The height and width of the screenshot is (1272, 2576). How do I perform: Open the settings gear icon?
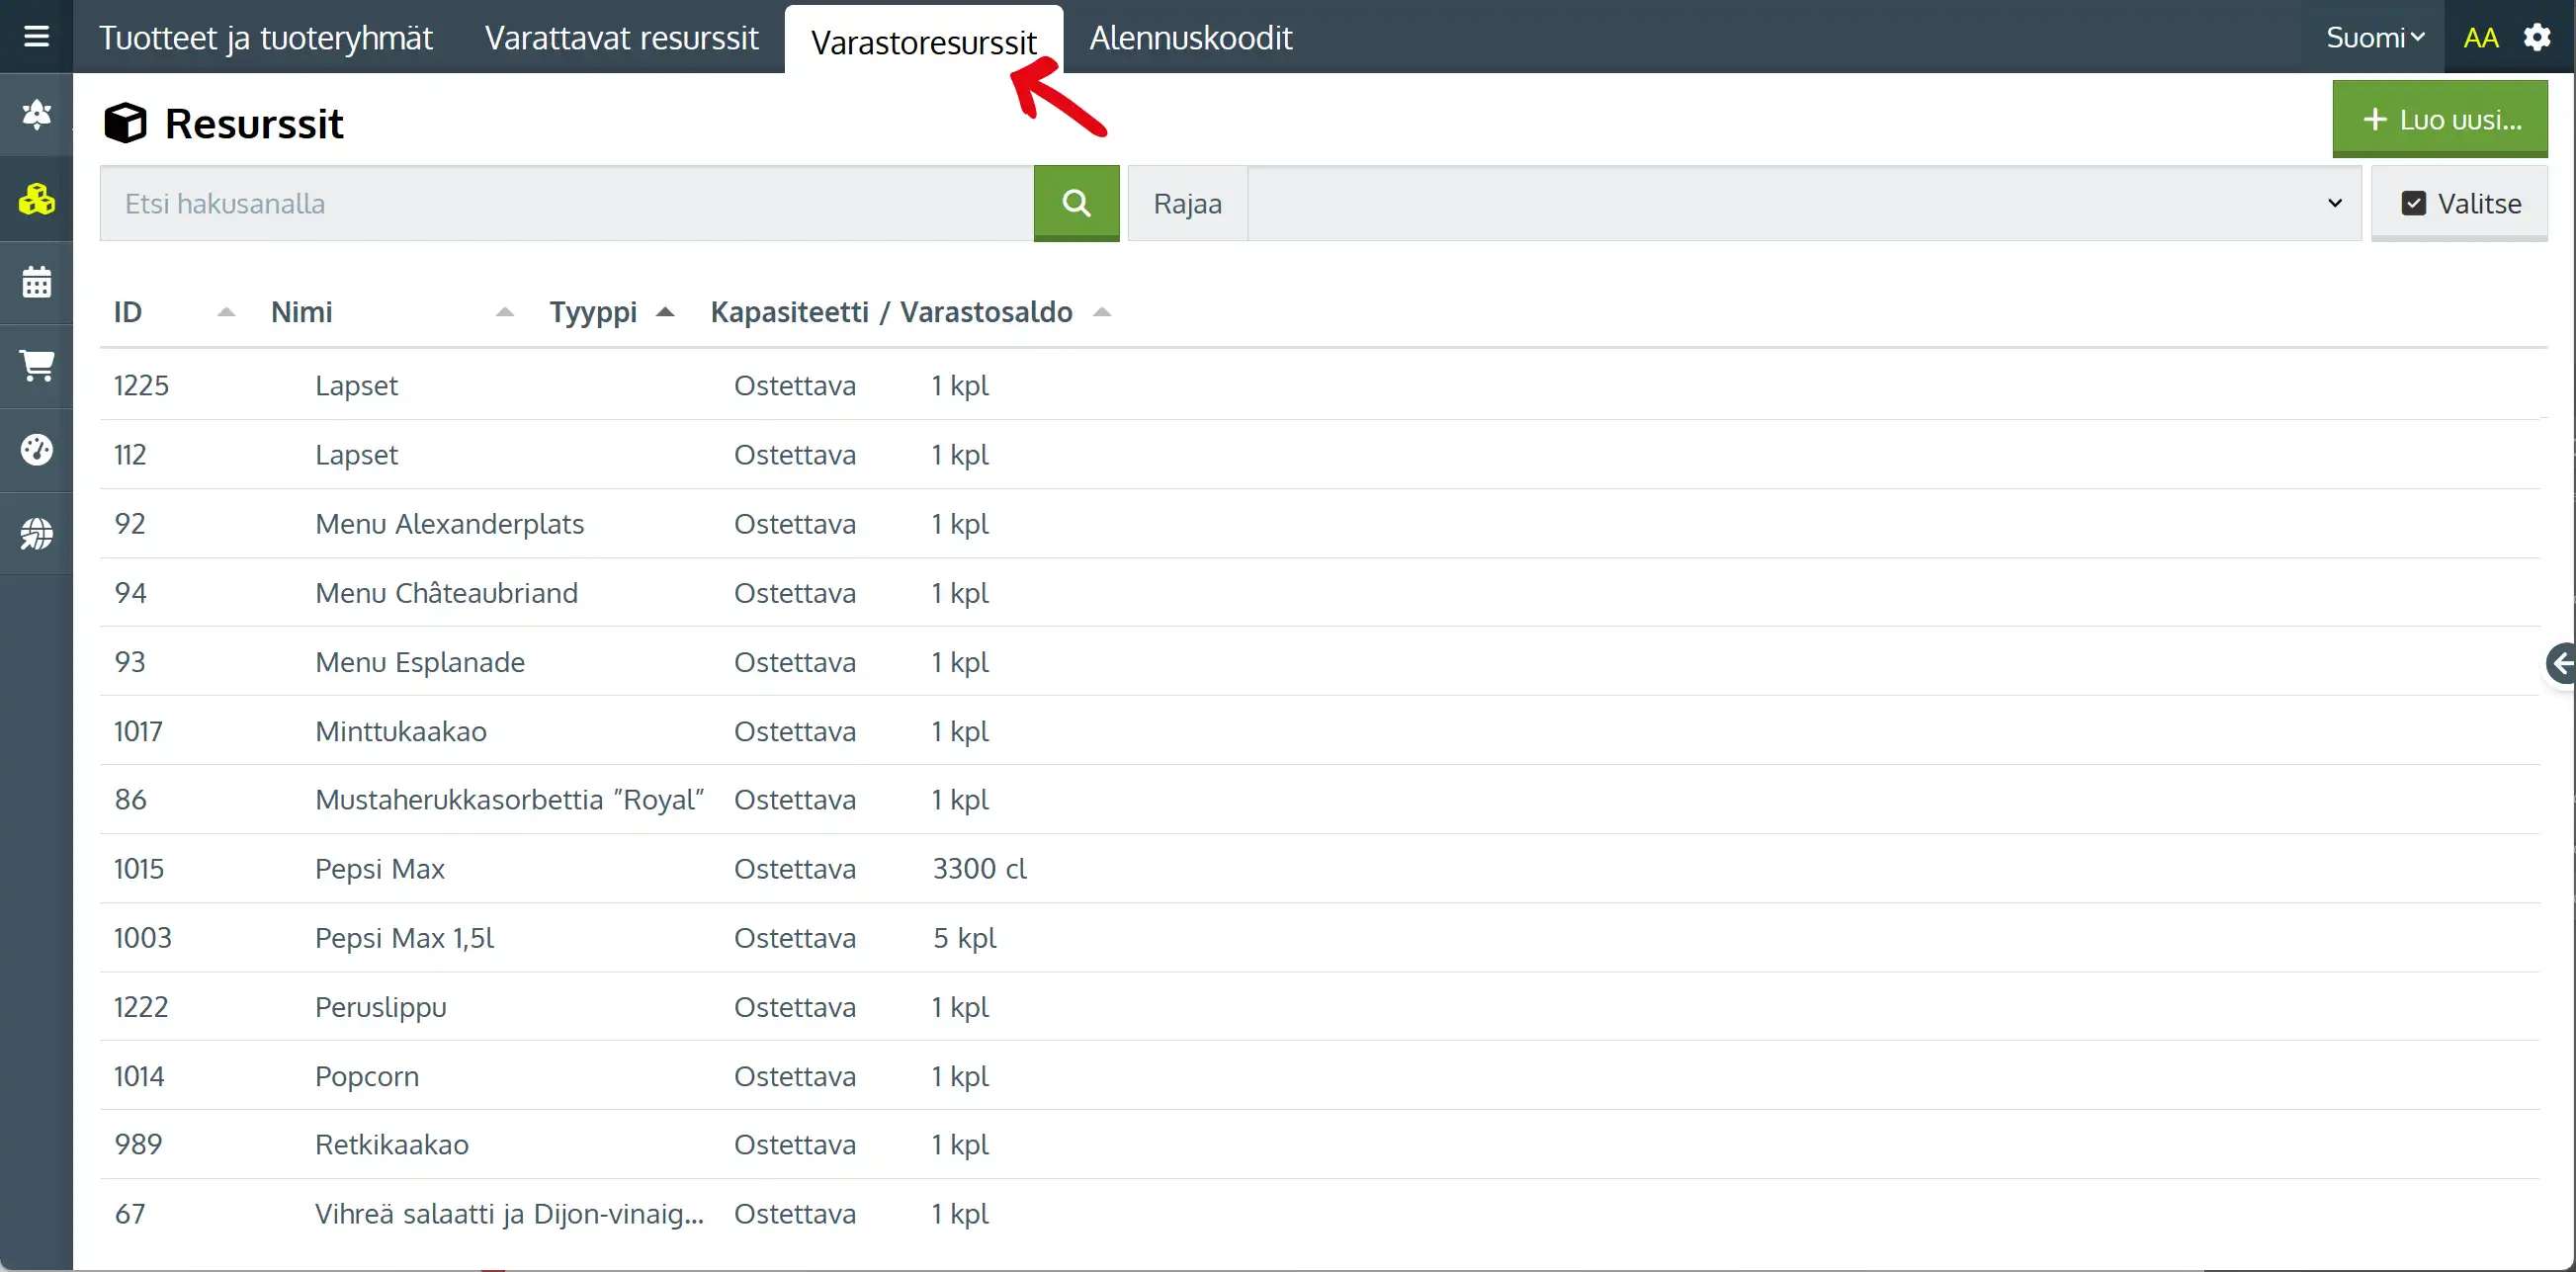(2536, 37)
